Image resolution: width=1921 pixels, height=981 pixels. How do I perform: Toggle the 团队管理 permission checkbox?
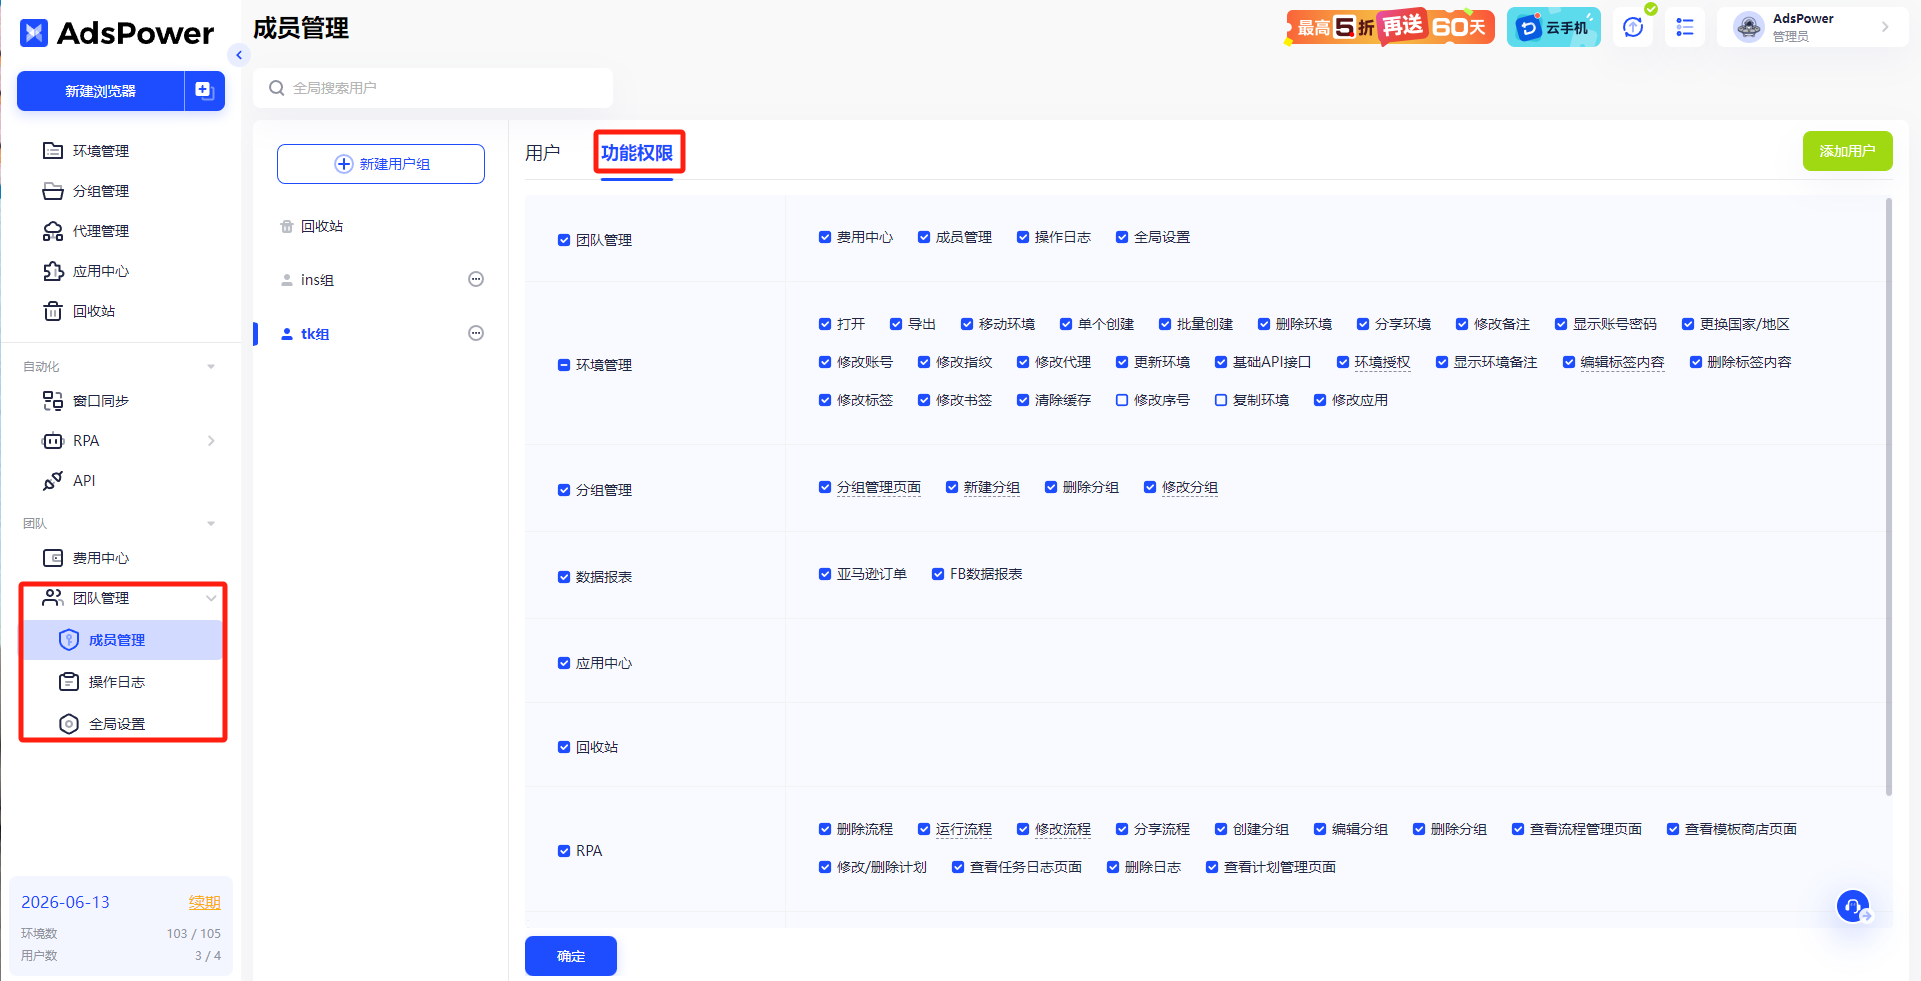pos(564,240)
